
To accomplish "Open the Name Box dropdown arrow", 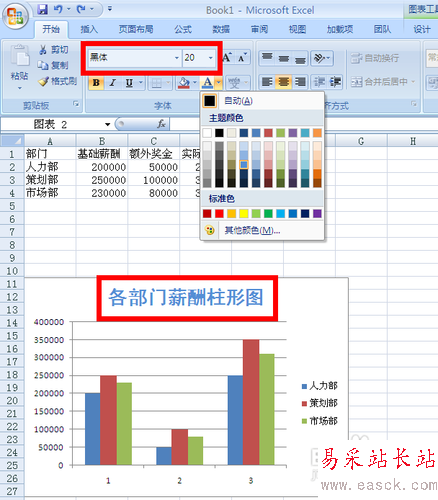I will point(108,124).
